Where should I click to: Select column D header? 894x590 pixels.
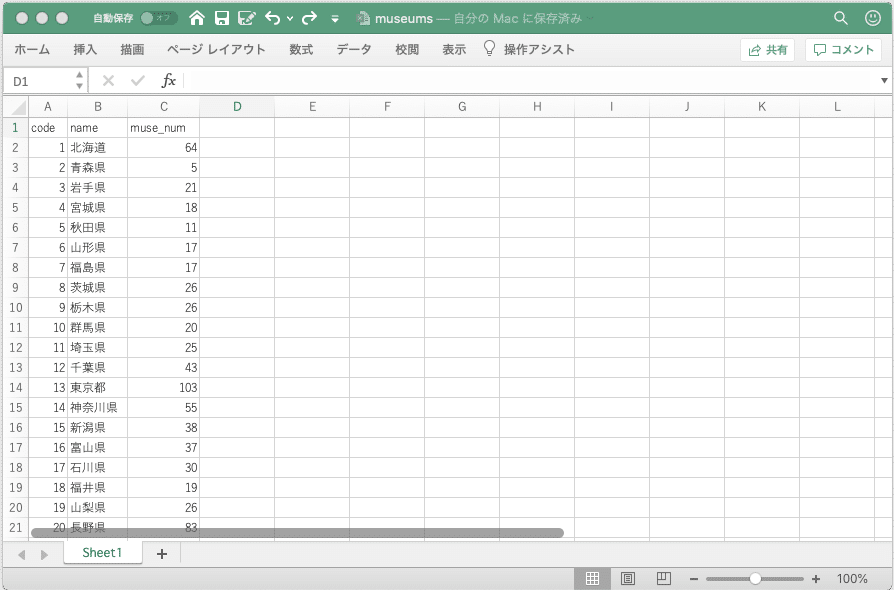pyautogui.click(x=237, y=107)
